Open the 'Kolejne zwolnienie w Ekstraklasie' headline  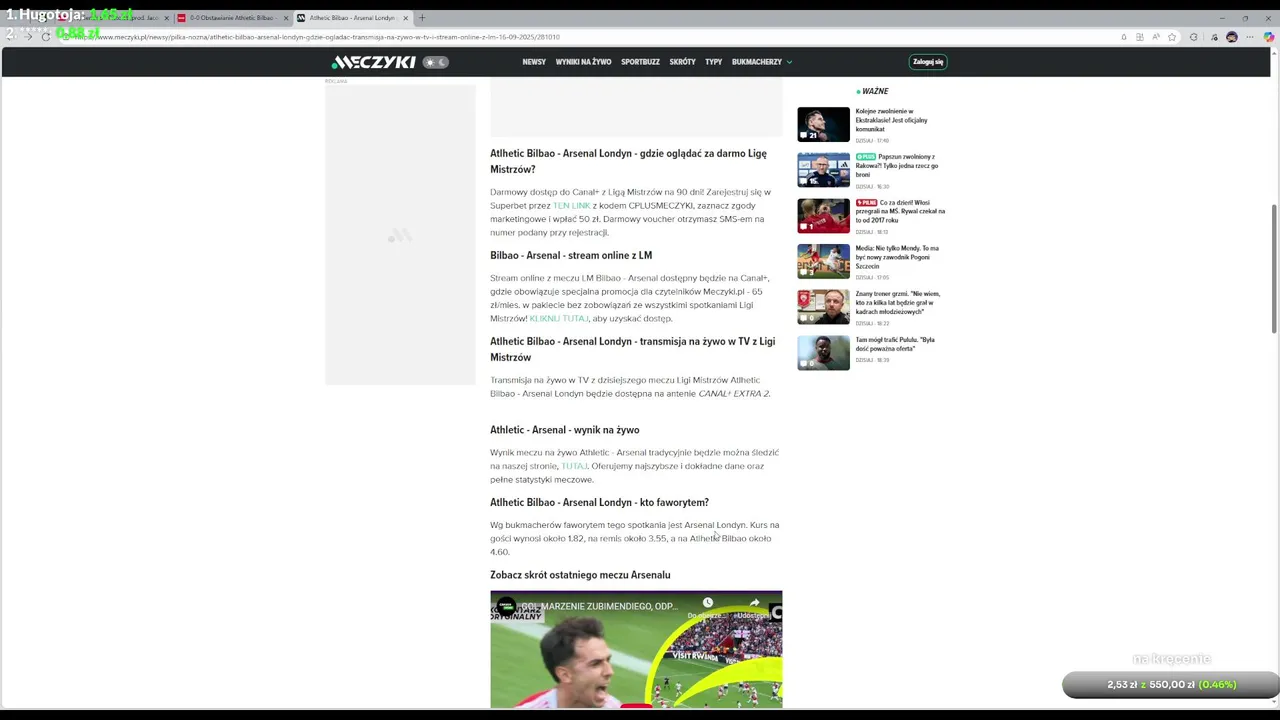pyautogui.click(x=891, y=120)
